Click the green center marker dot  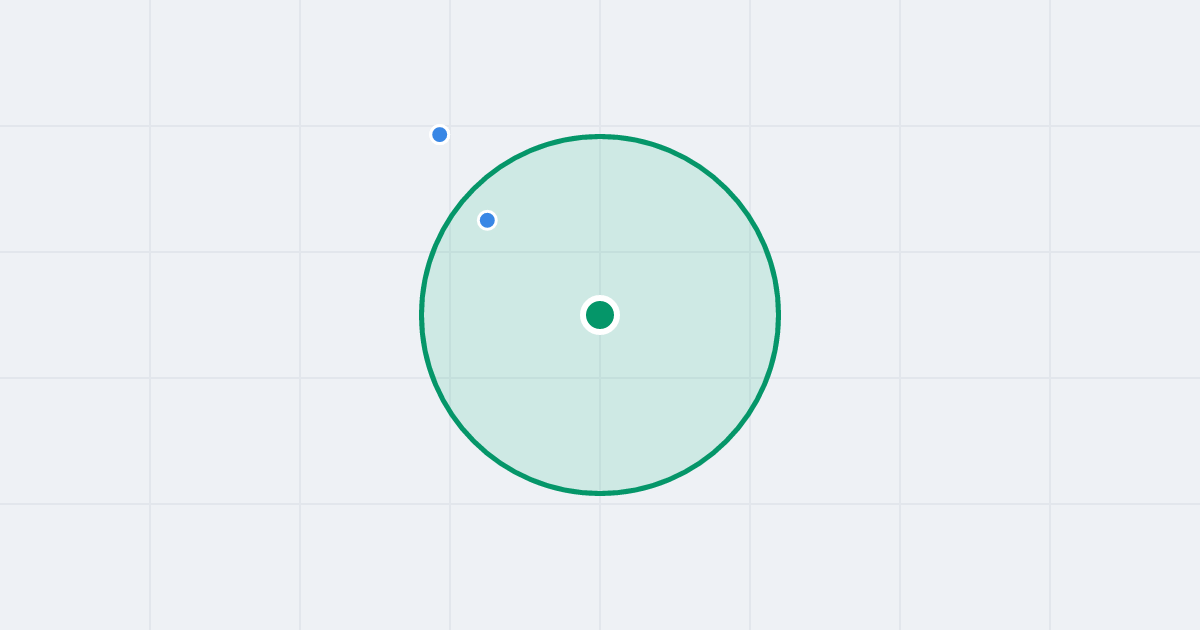tap(600, 315)
